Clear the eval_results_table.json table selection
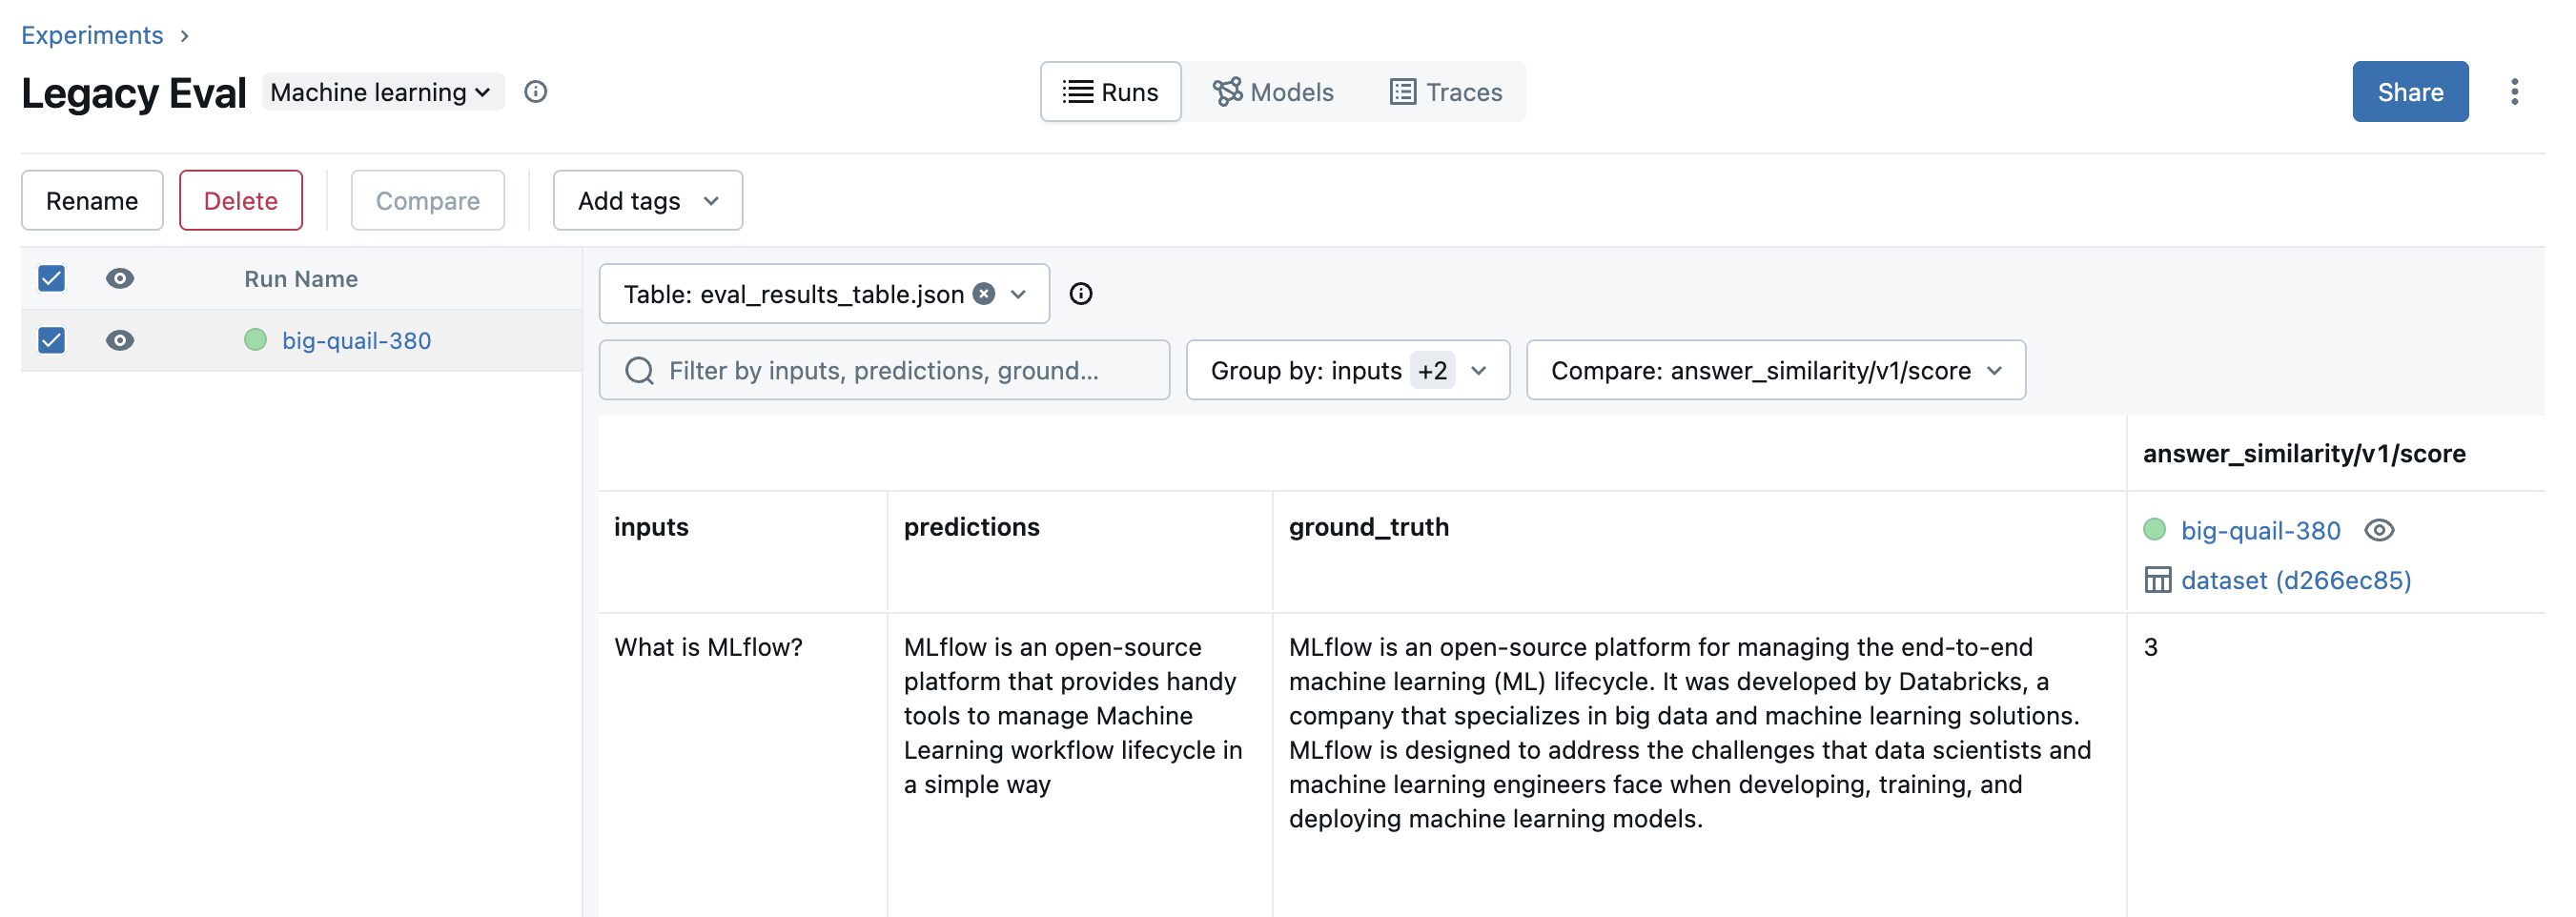 click(x=984, y=294)
